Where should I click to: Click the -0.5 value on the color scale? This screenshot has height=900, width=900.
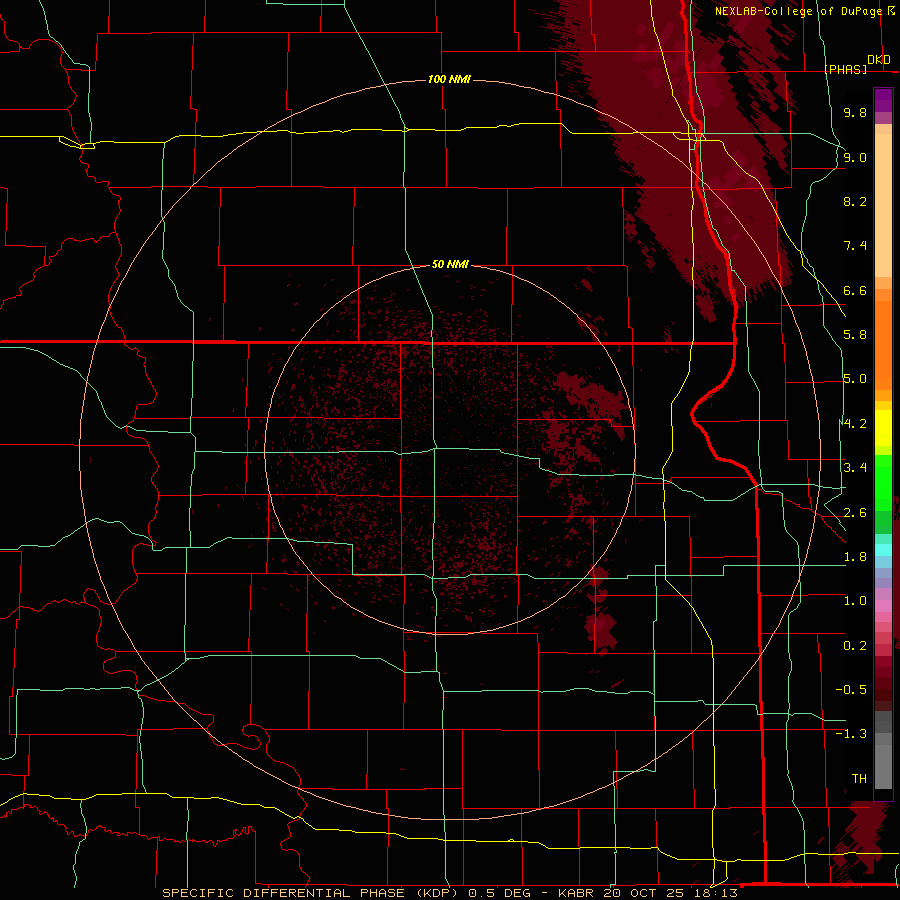click(x=851, y=690)
